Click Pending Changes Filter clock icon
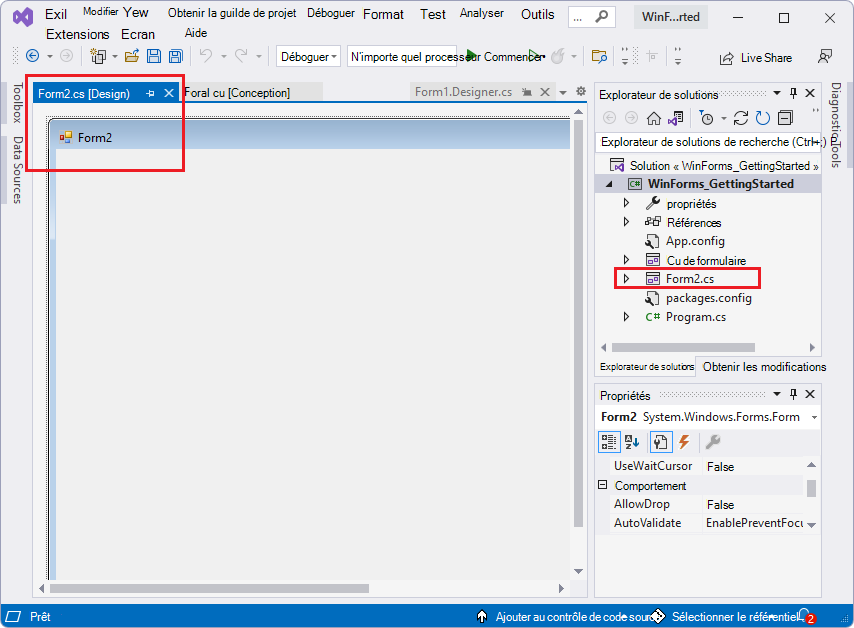Image resolution: width=854 pixels, height=628 pixels. [706, 118]
